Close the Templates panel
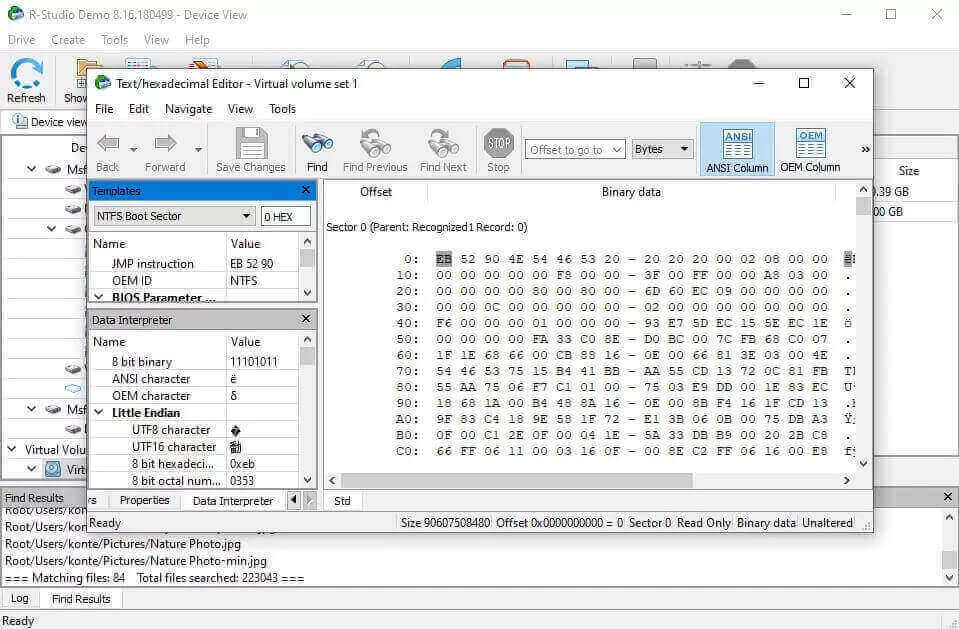This screenshot has height=629, width=959. coord(306,190)
